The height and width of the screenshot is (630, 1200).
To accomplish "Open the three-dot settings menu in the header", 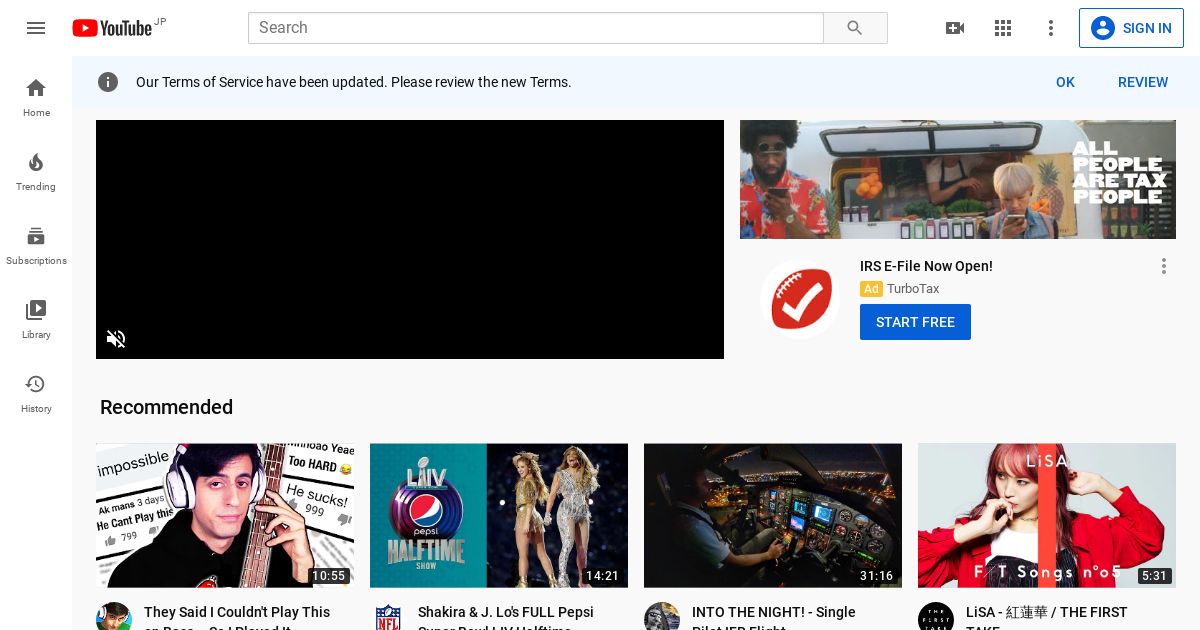I will click(x=1051, y=28).
